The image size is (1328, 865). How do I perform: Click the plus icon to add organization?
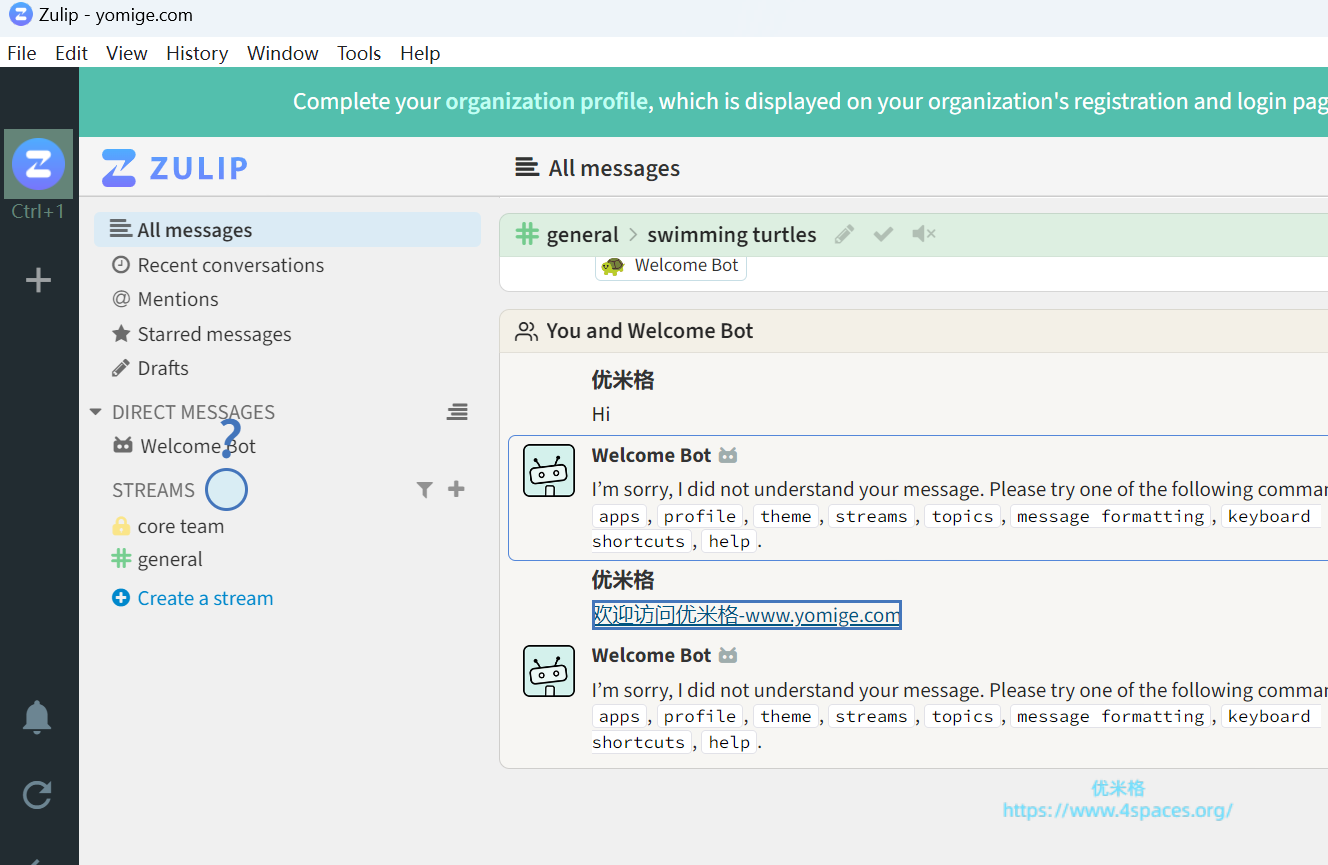pyautogui.click(x=38, y=281)
